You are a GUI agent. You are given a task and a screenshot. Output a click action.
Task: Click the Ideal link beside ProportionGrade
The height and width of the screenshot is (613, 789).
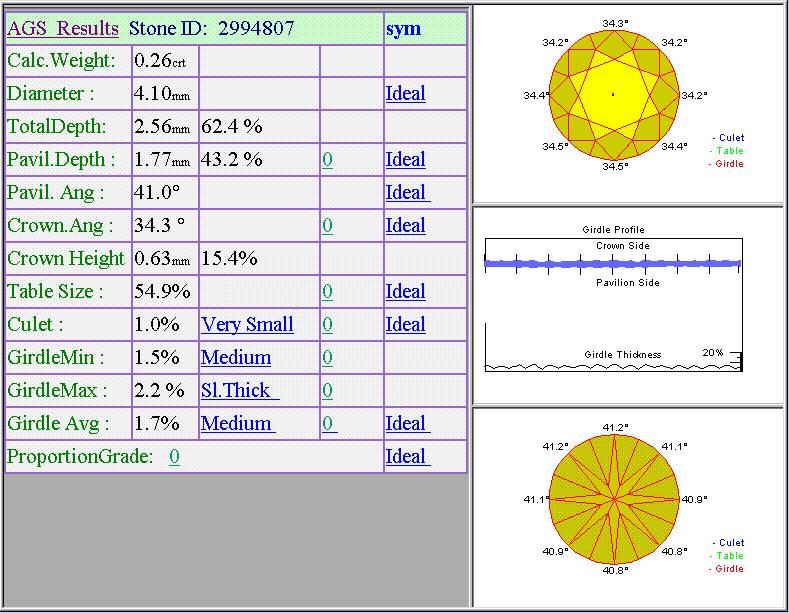click(406, 457)
